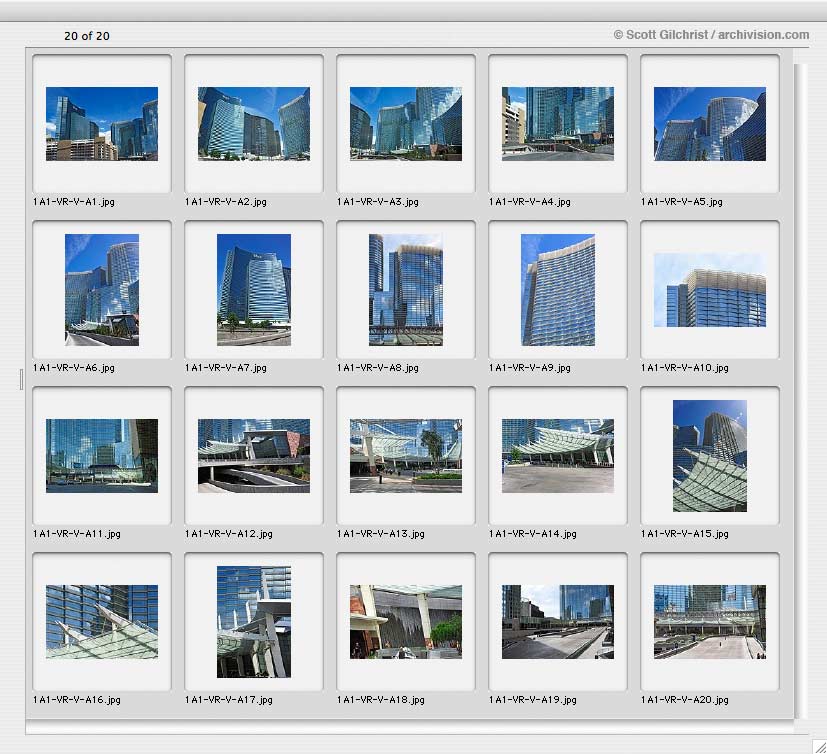Image resolution: width=827 pixels, height=754 pixels.
Task: Select thumbnail 1A1-VR-V-A20.jpg
Action: 709,622
